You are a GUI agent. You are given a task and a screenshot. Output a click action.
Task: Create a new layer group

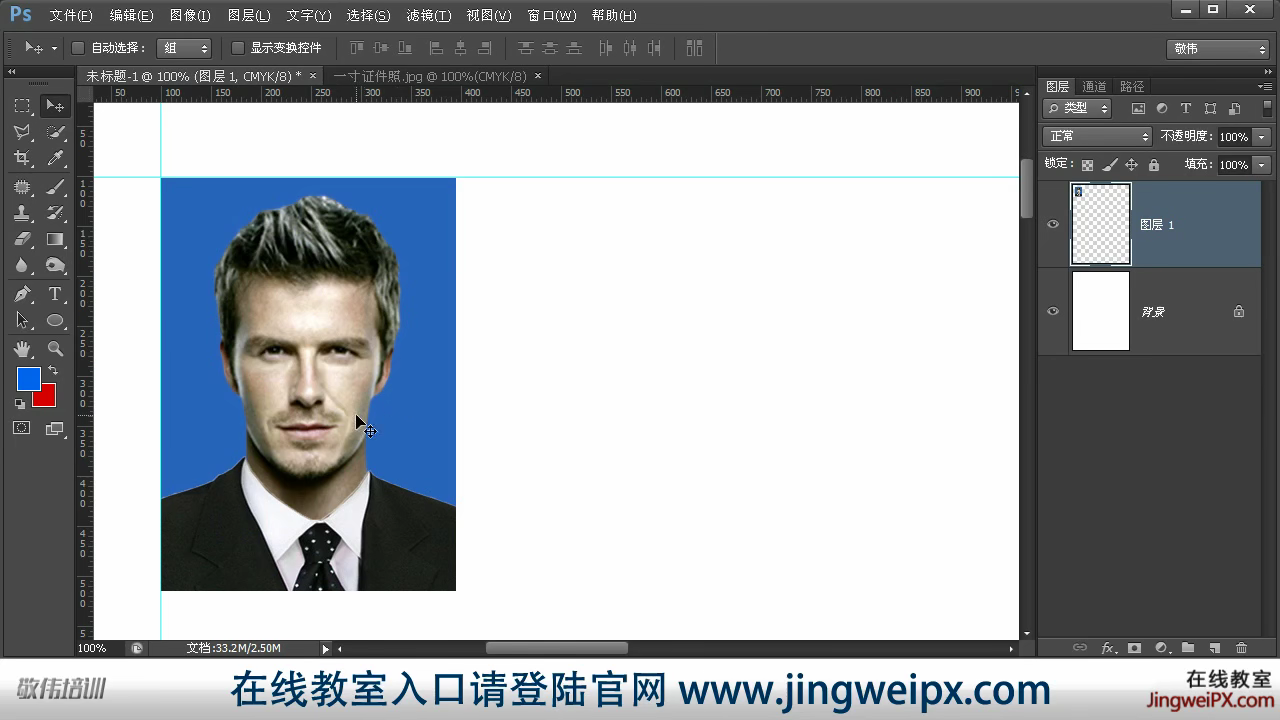click(1188, 648)
